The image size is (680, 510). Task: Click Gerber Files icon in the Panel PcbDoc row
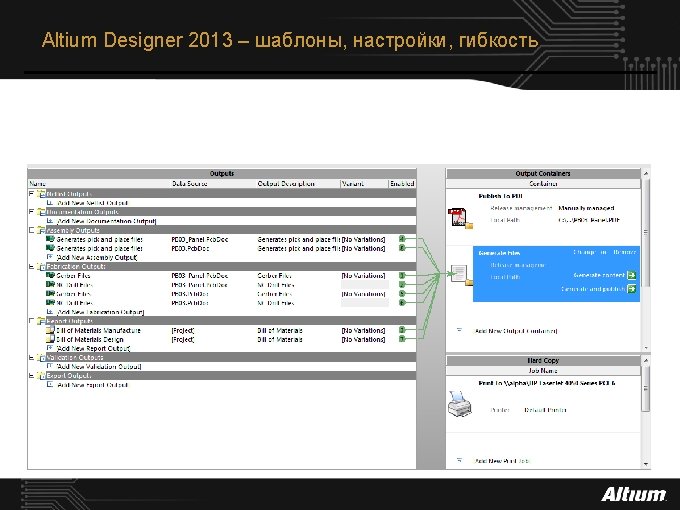tap(50, 275)
